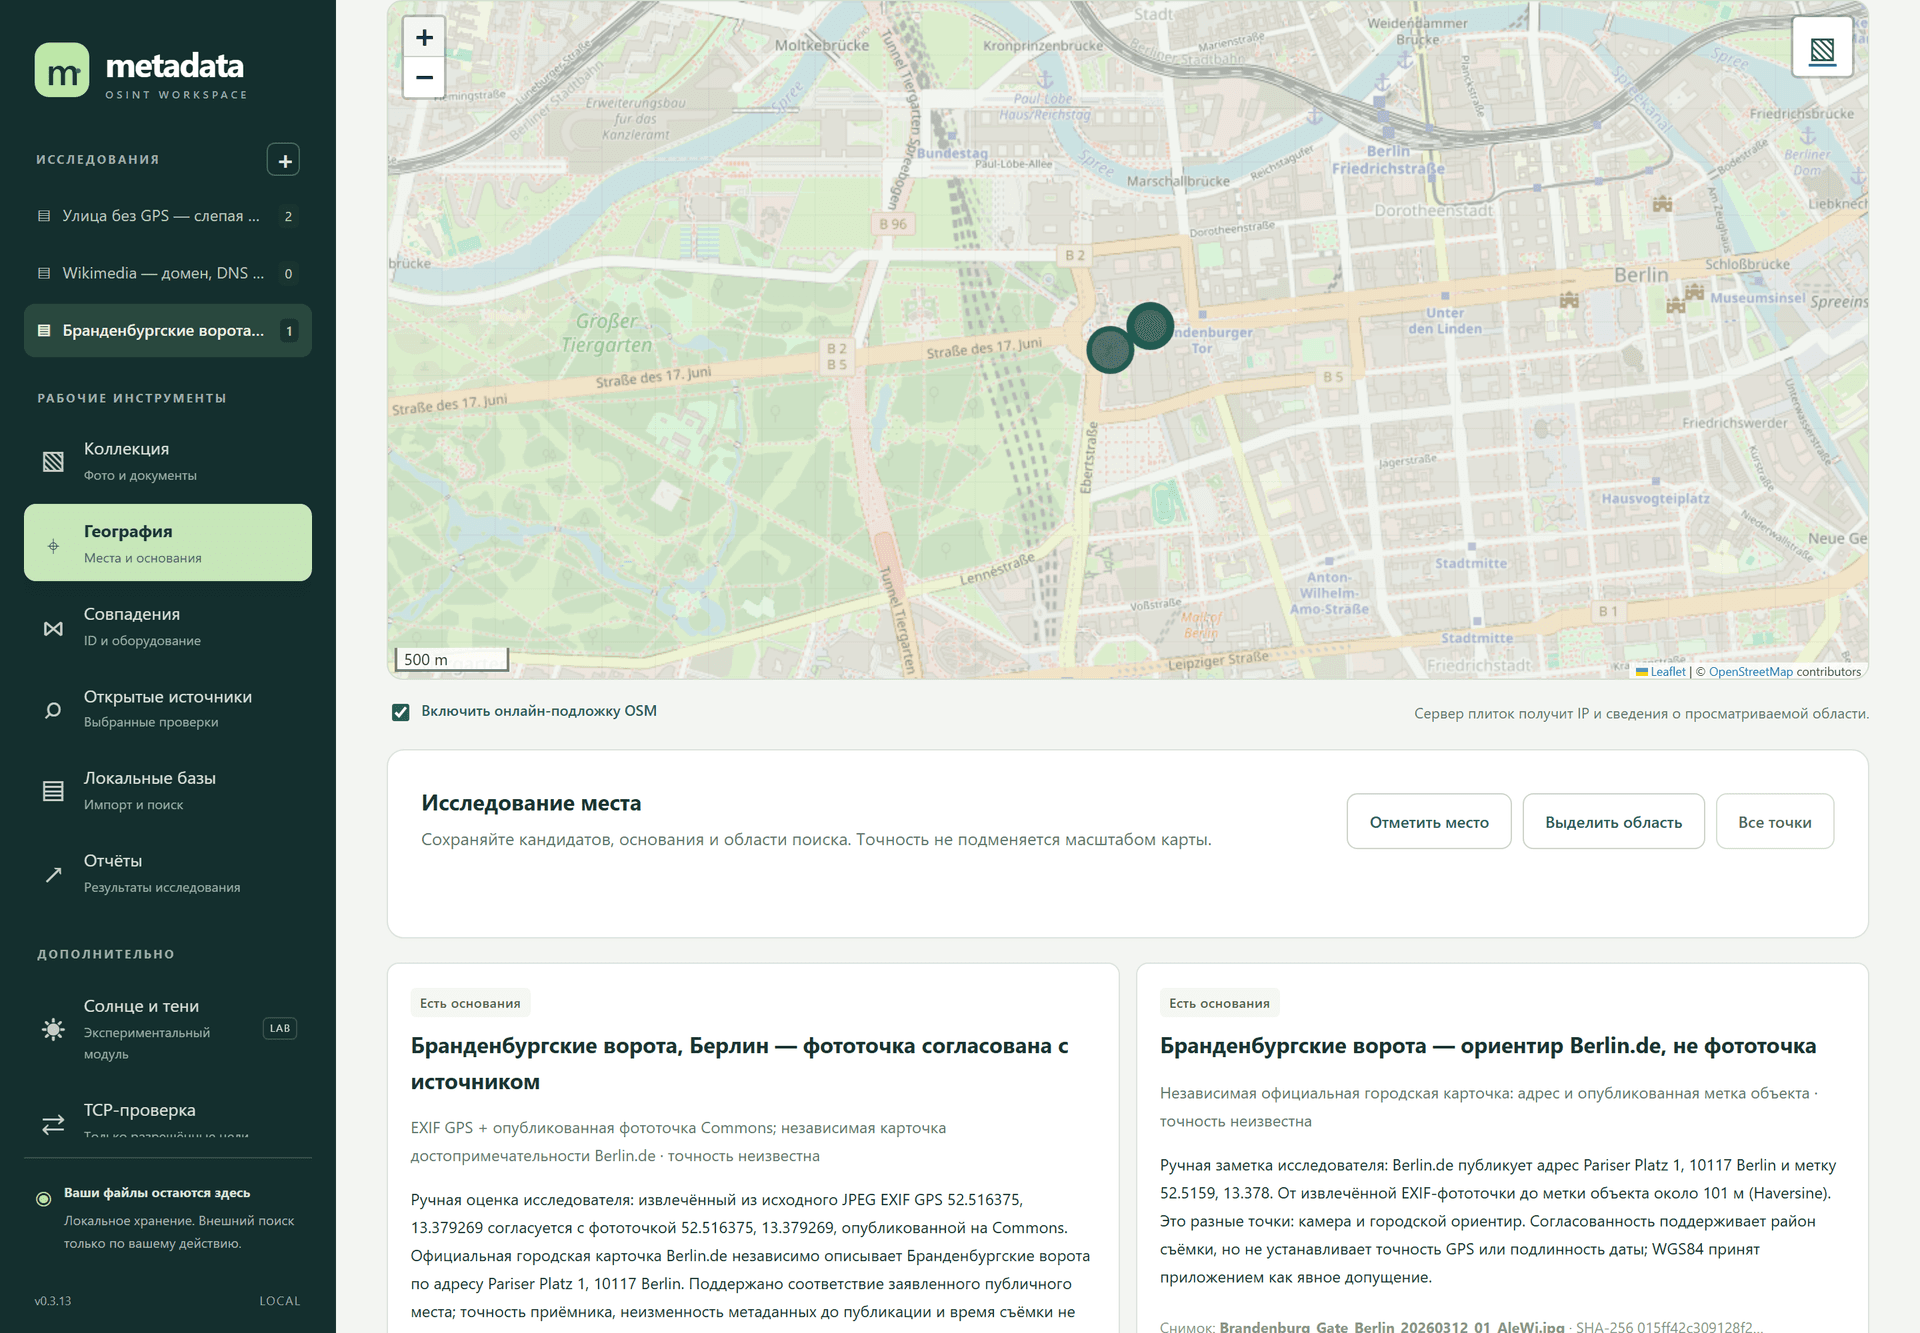Zoom out on the map

(x=424, y=78)
